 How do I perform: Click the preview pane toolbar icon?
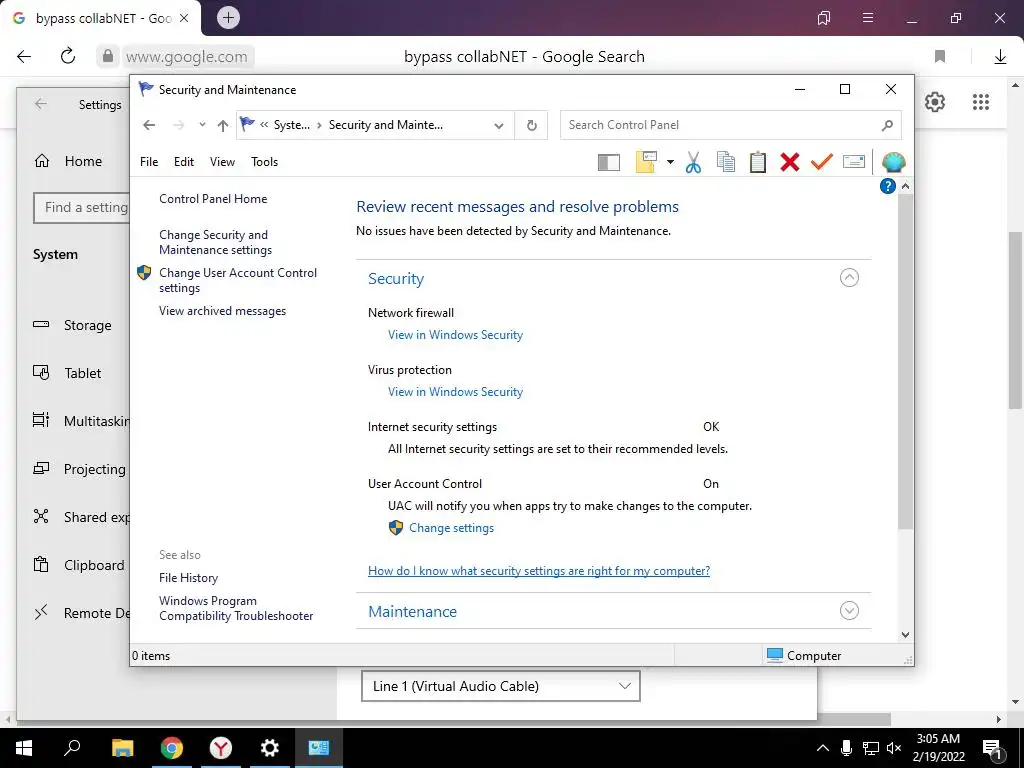[609, 162]
